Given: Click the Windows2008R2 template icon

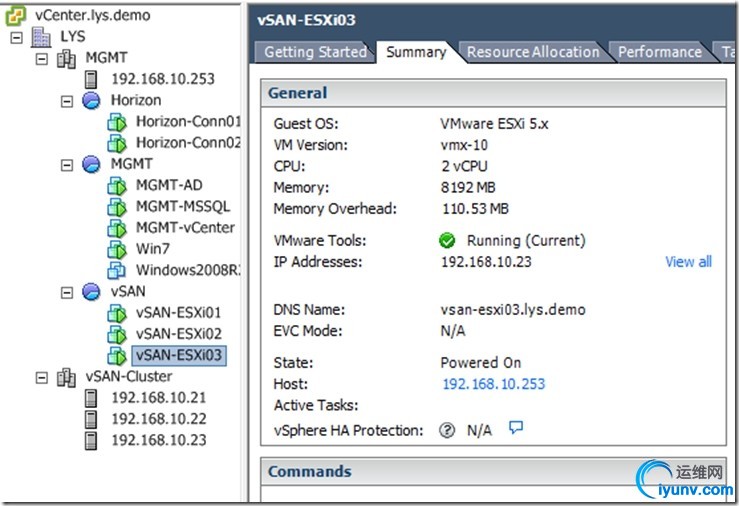Looking at the screenshot, I should (116, 270).
